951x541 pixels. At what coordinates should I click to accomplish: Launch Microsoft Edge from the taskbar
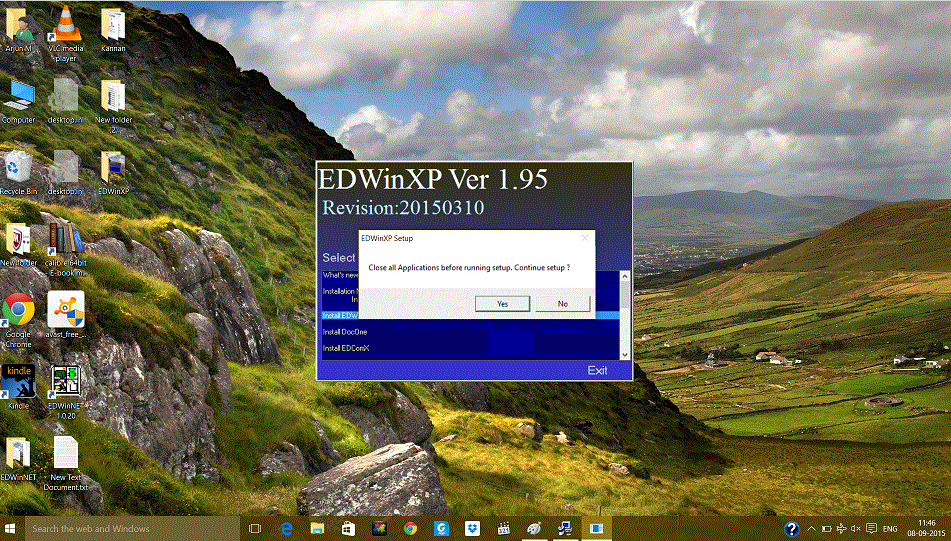click(x=286, y=528)
